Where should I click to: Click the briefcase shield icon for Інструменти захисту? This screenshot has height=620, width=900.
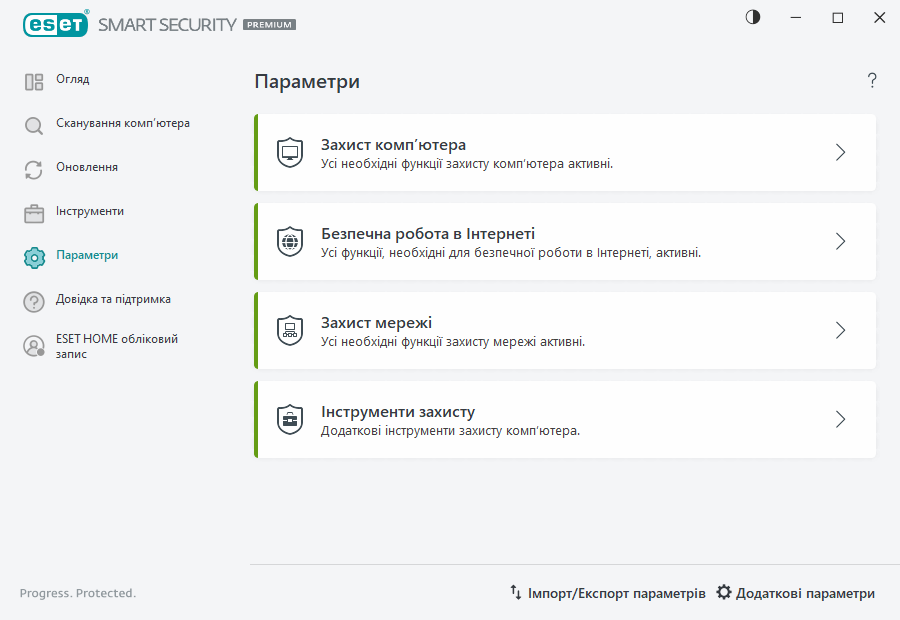[290, 419]
